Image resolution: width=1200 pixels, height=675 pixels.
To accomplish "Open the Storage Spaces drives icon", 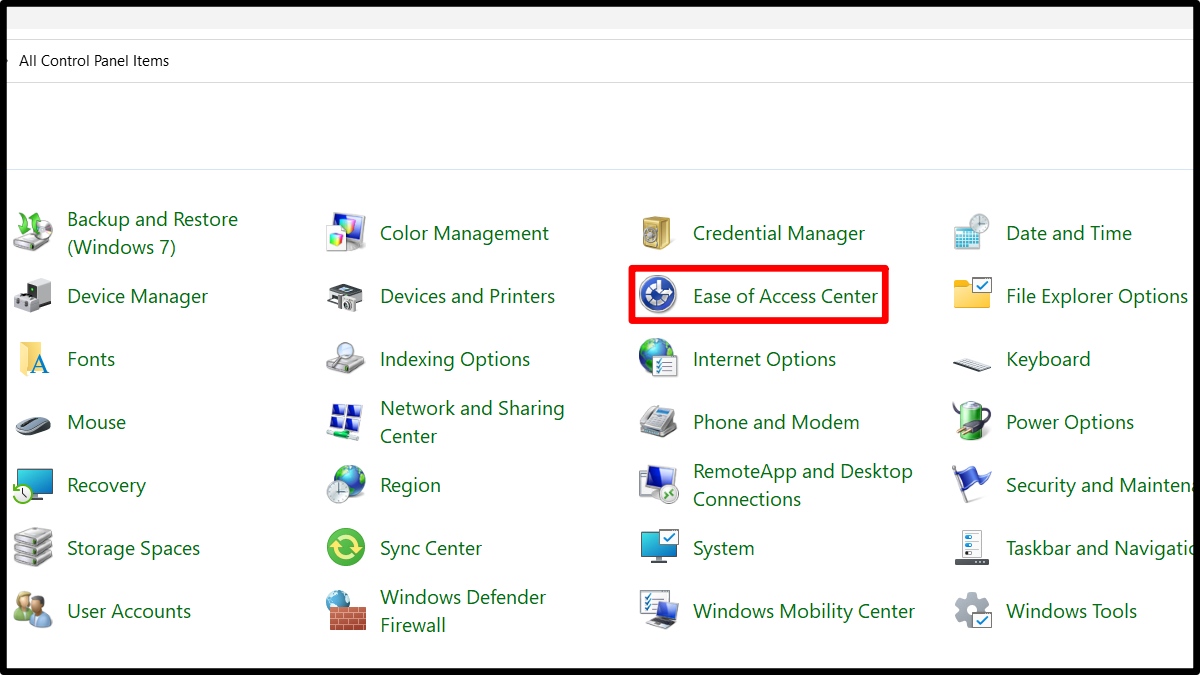I will 33,548.
